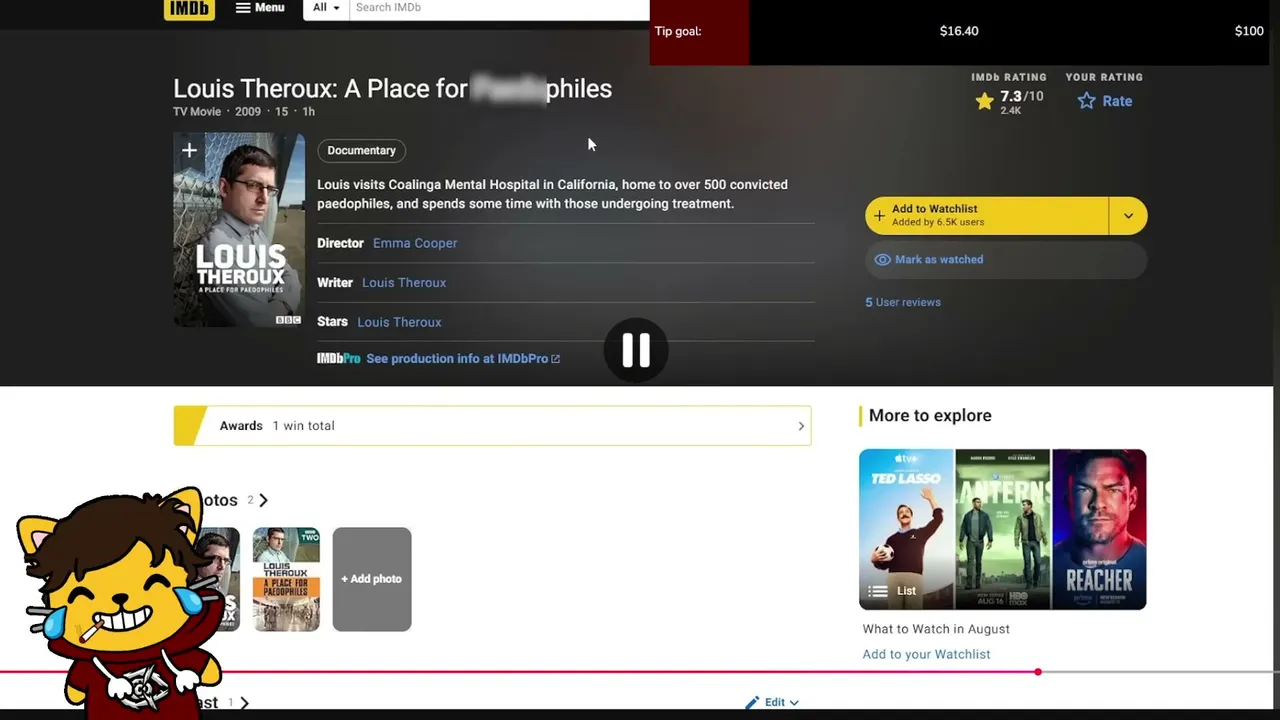Expand the Cast section chevron
The height and width of the screenshot is (720, 1280).
(x=244, y=703)
